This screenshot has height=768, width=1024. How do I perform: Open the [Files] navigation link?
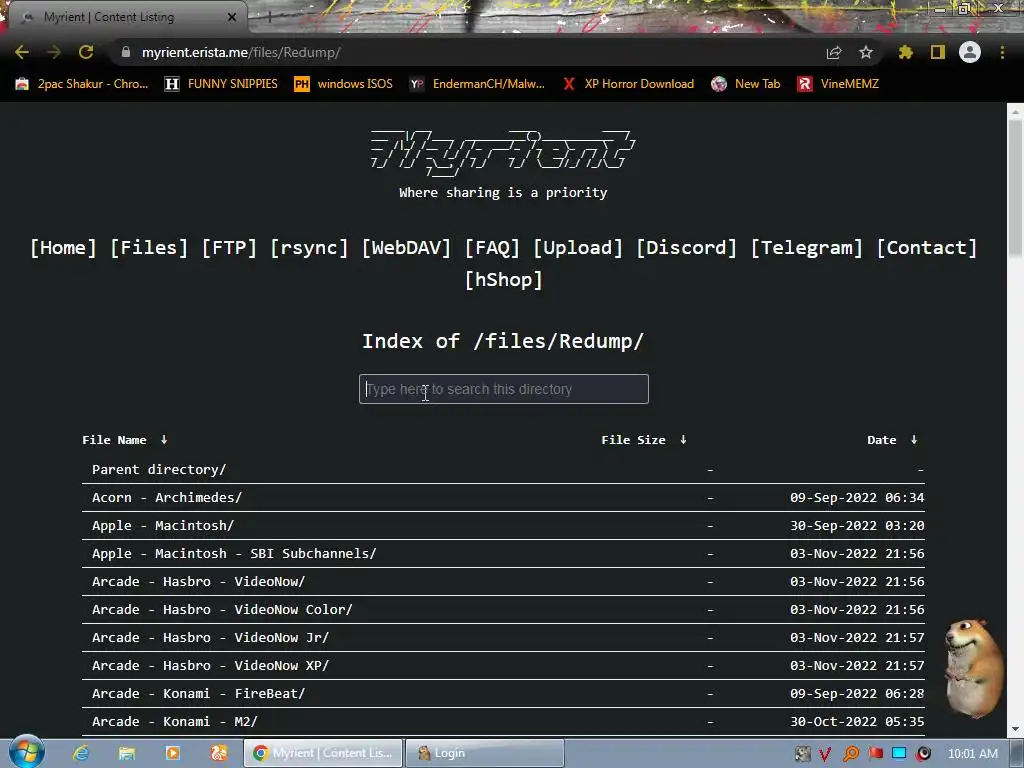coord(149,248)
